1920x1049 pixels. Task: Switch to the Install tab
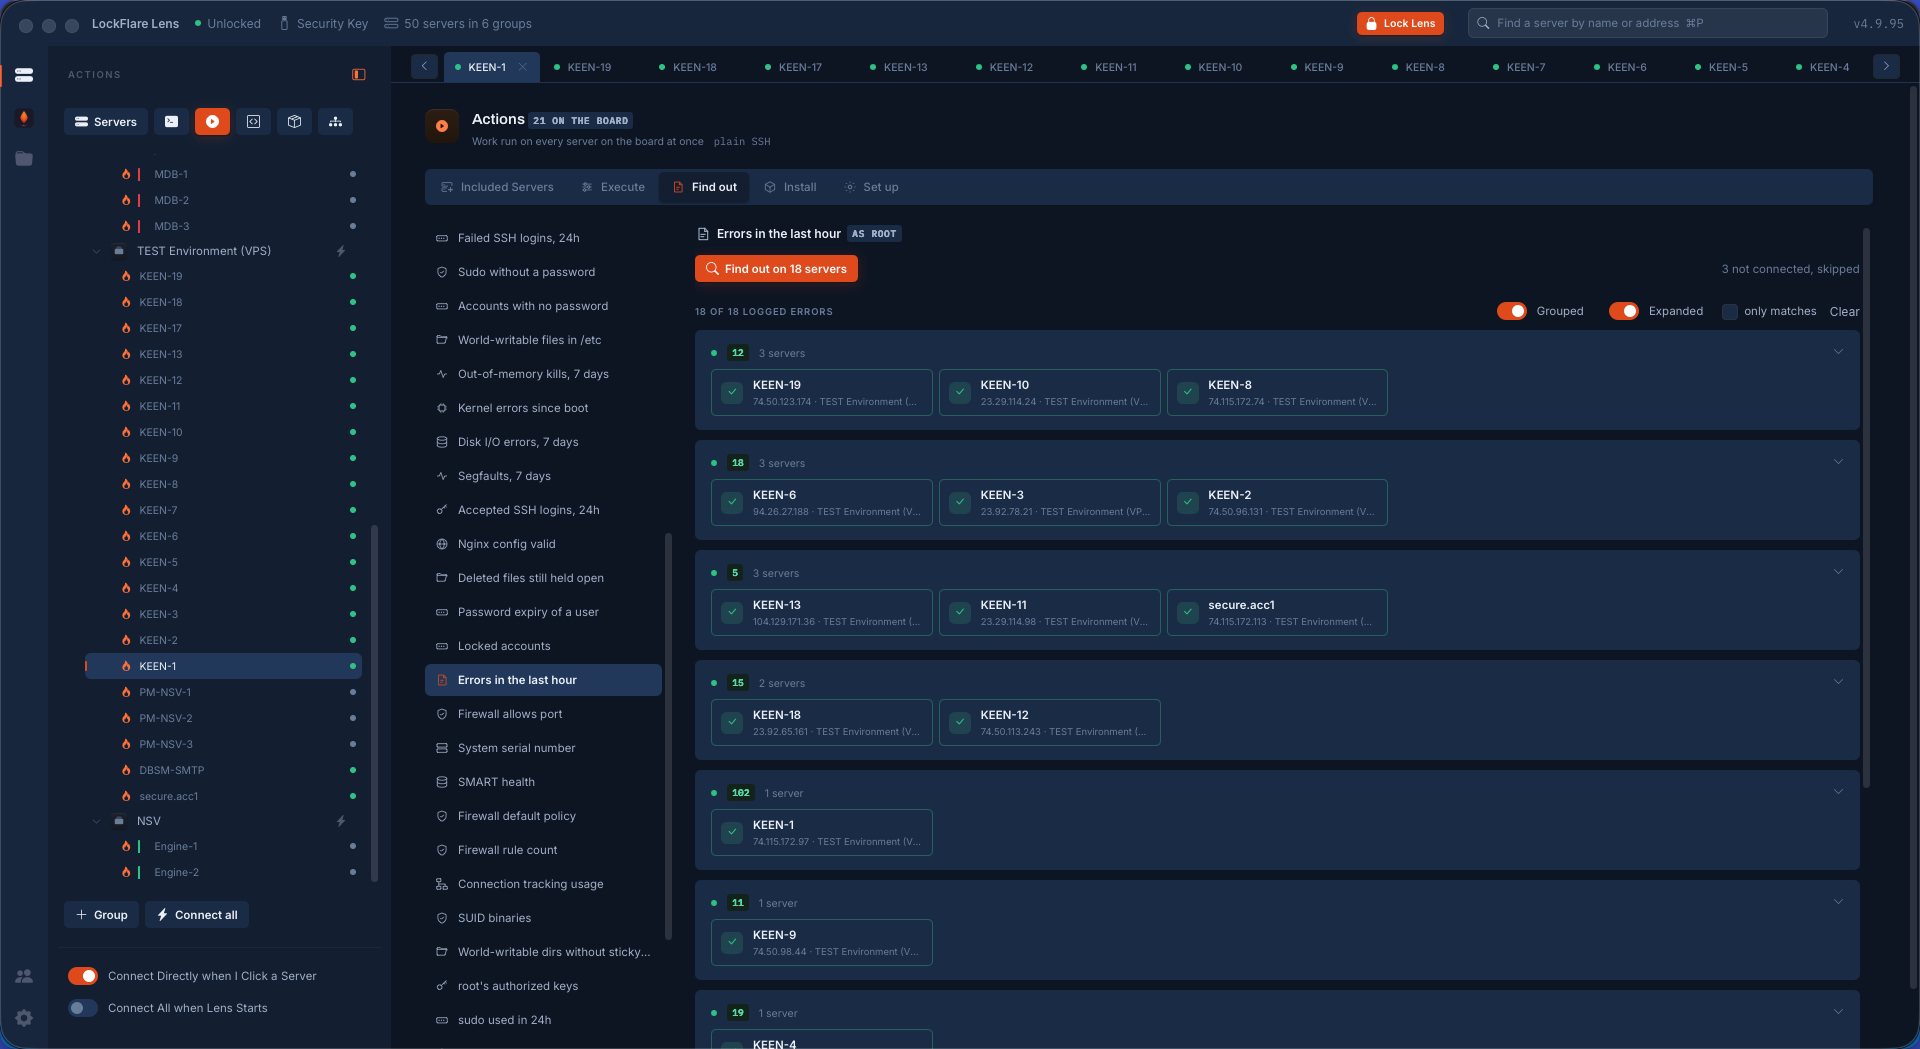[791, 187]
